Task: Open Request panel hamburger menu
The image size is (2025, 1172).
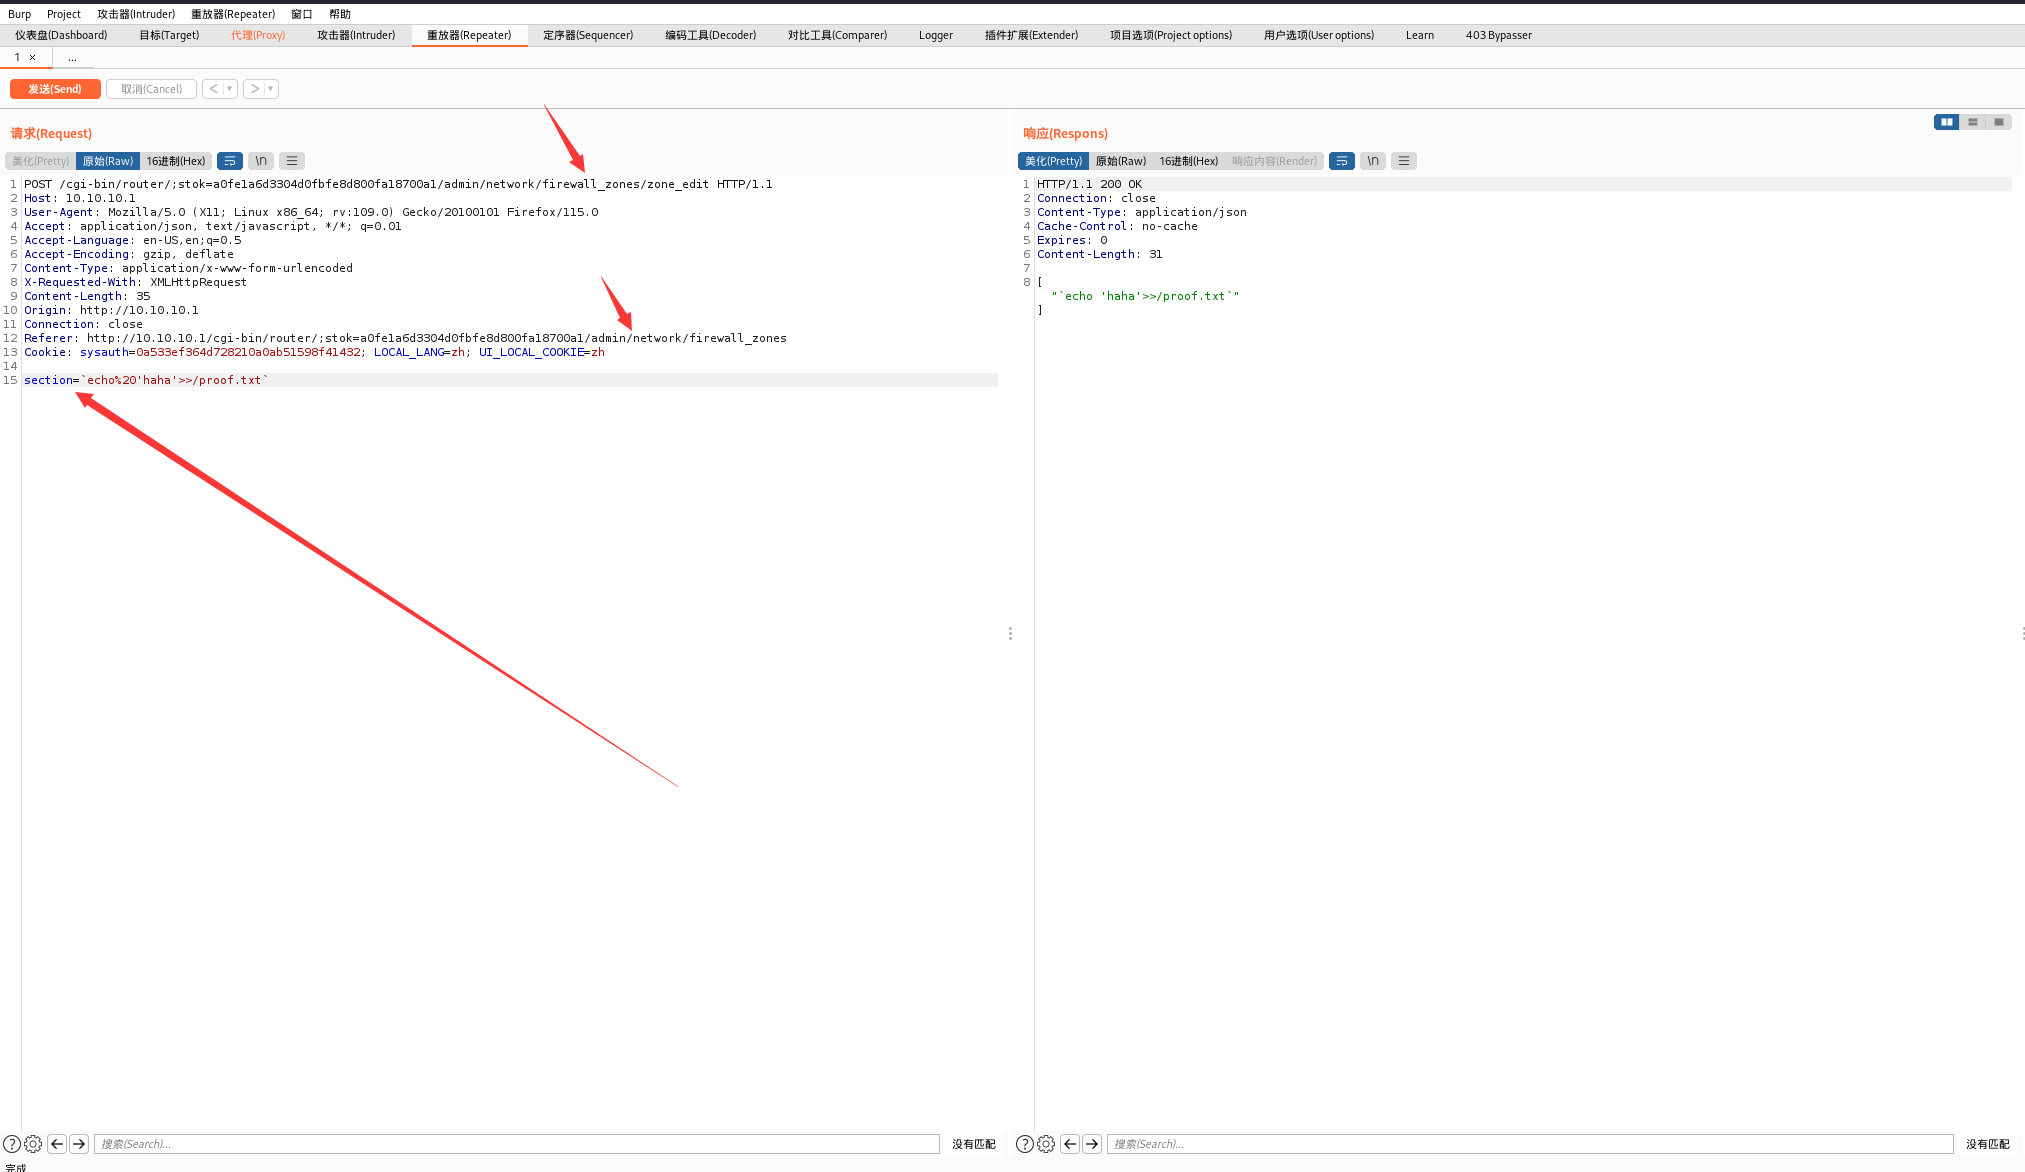Action: click(292, 161)
